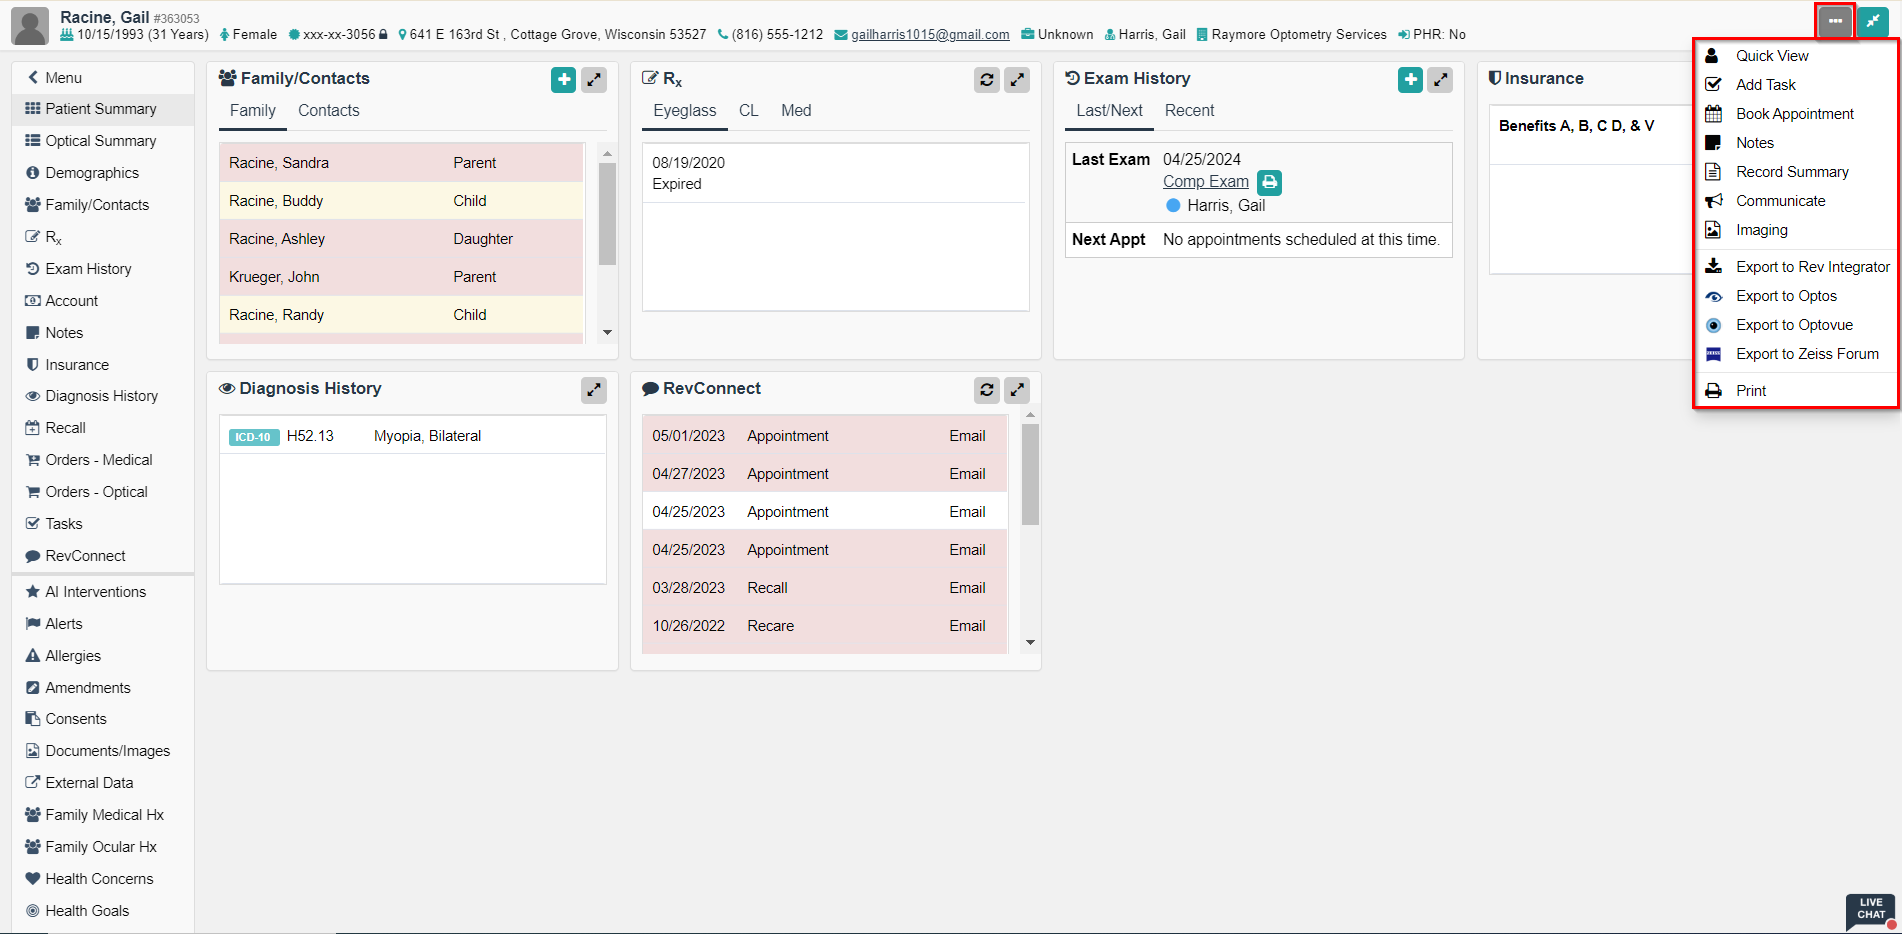
Task: Add a new exam in Exam History
Action: point(1410,80)
